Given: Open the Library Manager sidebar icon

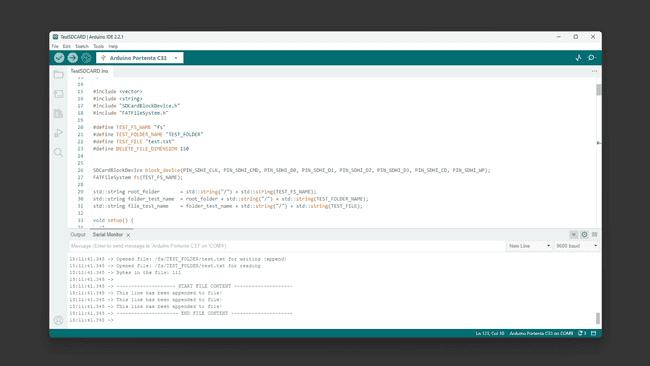Looking at the screenshot, I should pos(58,114).
